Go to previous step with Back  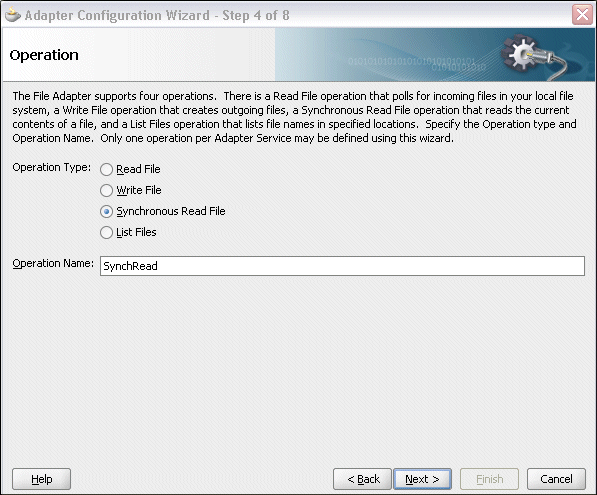pyautogui.click(x=362, y=479)
